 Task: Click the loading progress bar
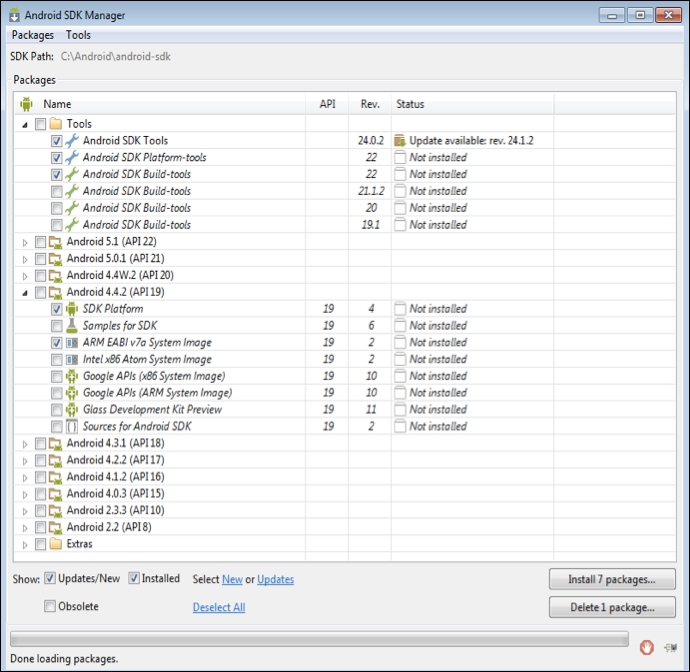(319, 639)
